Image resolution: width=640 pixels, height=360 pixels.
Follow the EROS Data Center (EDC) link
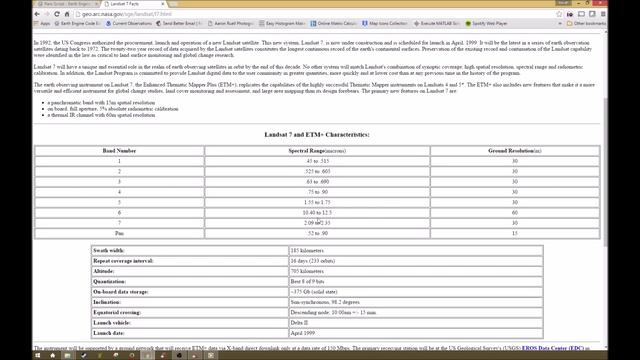click(553, 348)
